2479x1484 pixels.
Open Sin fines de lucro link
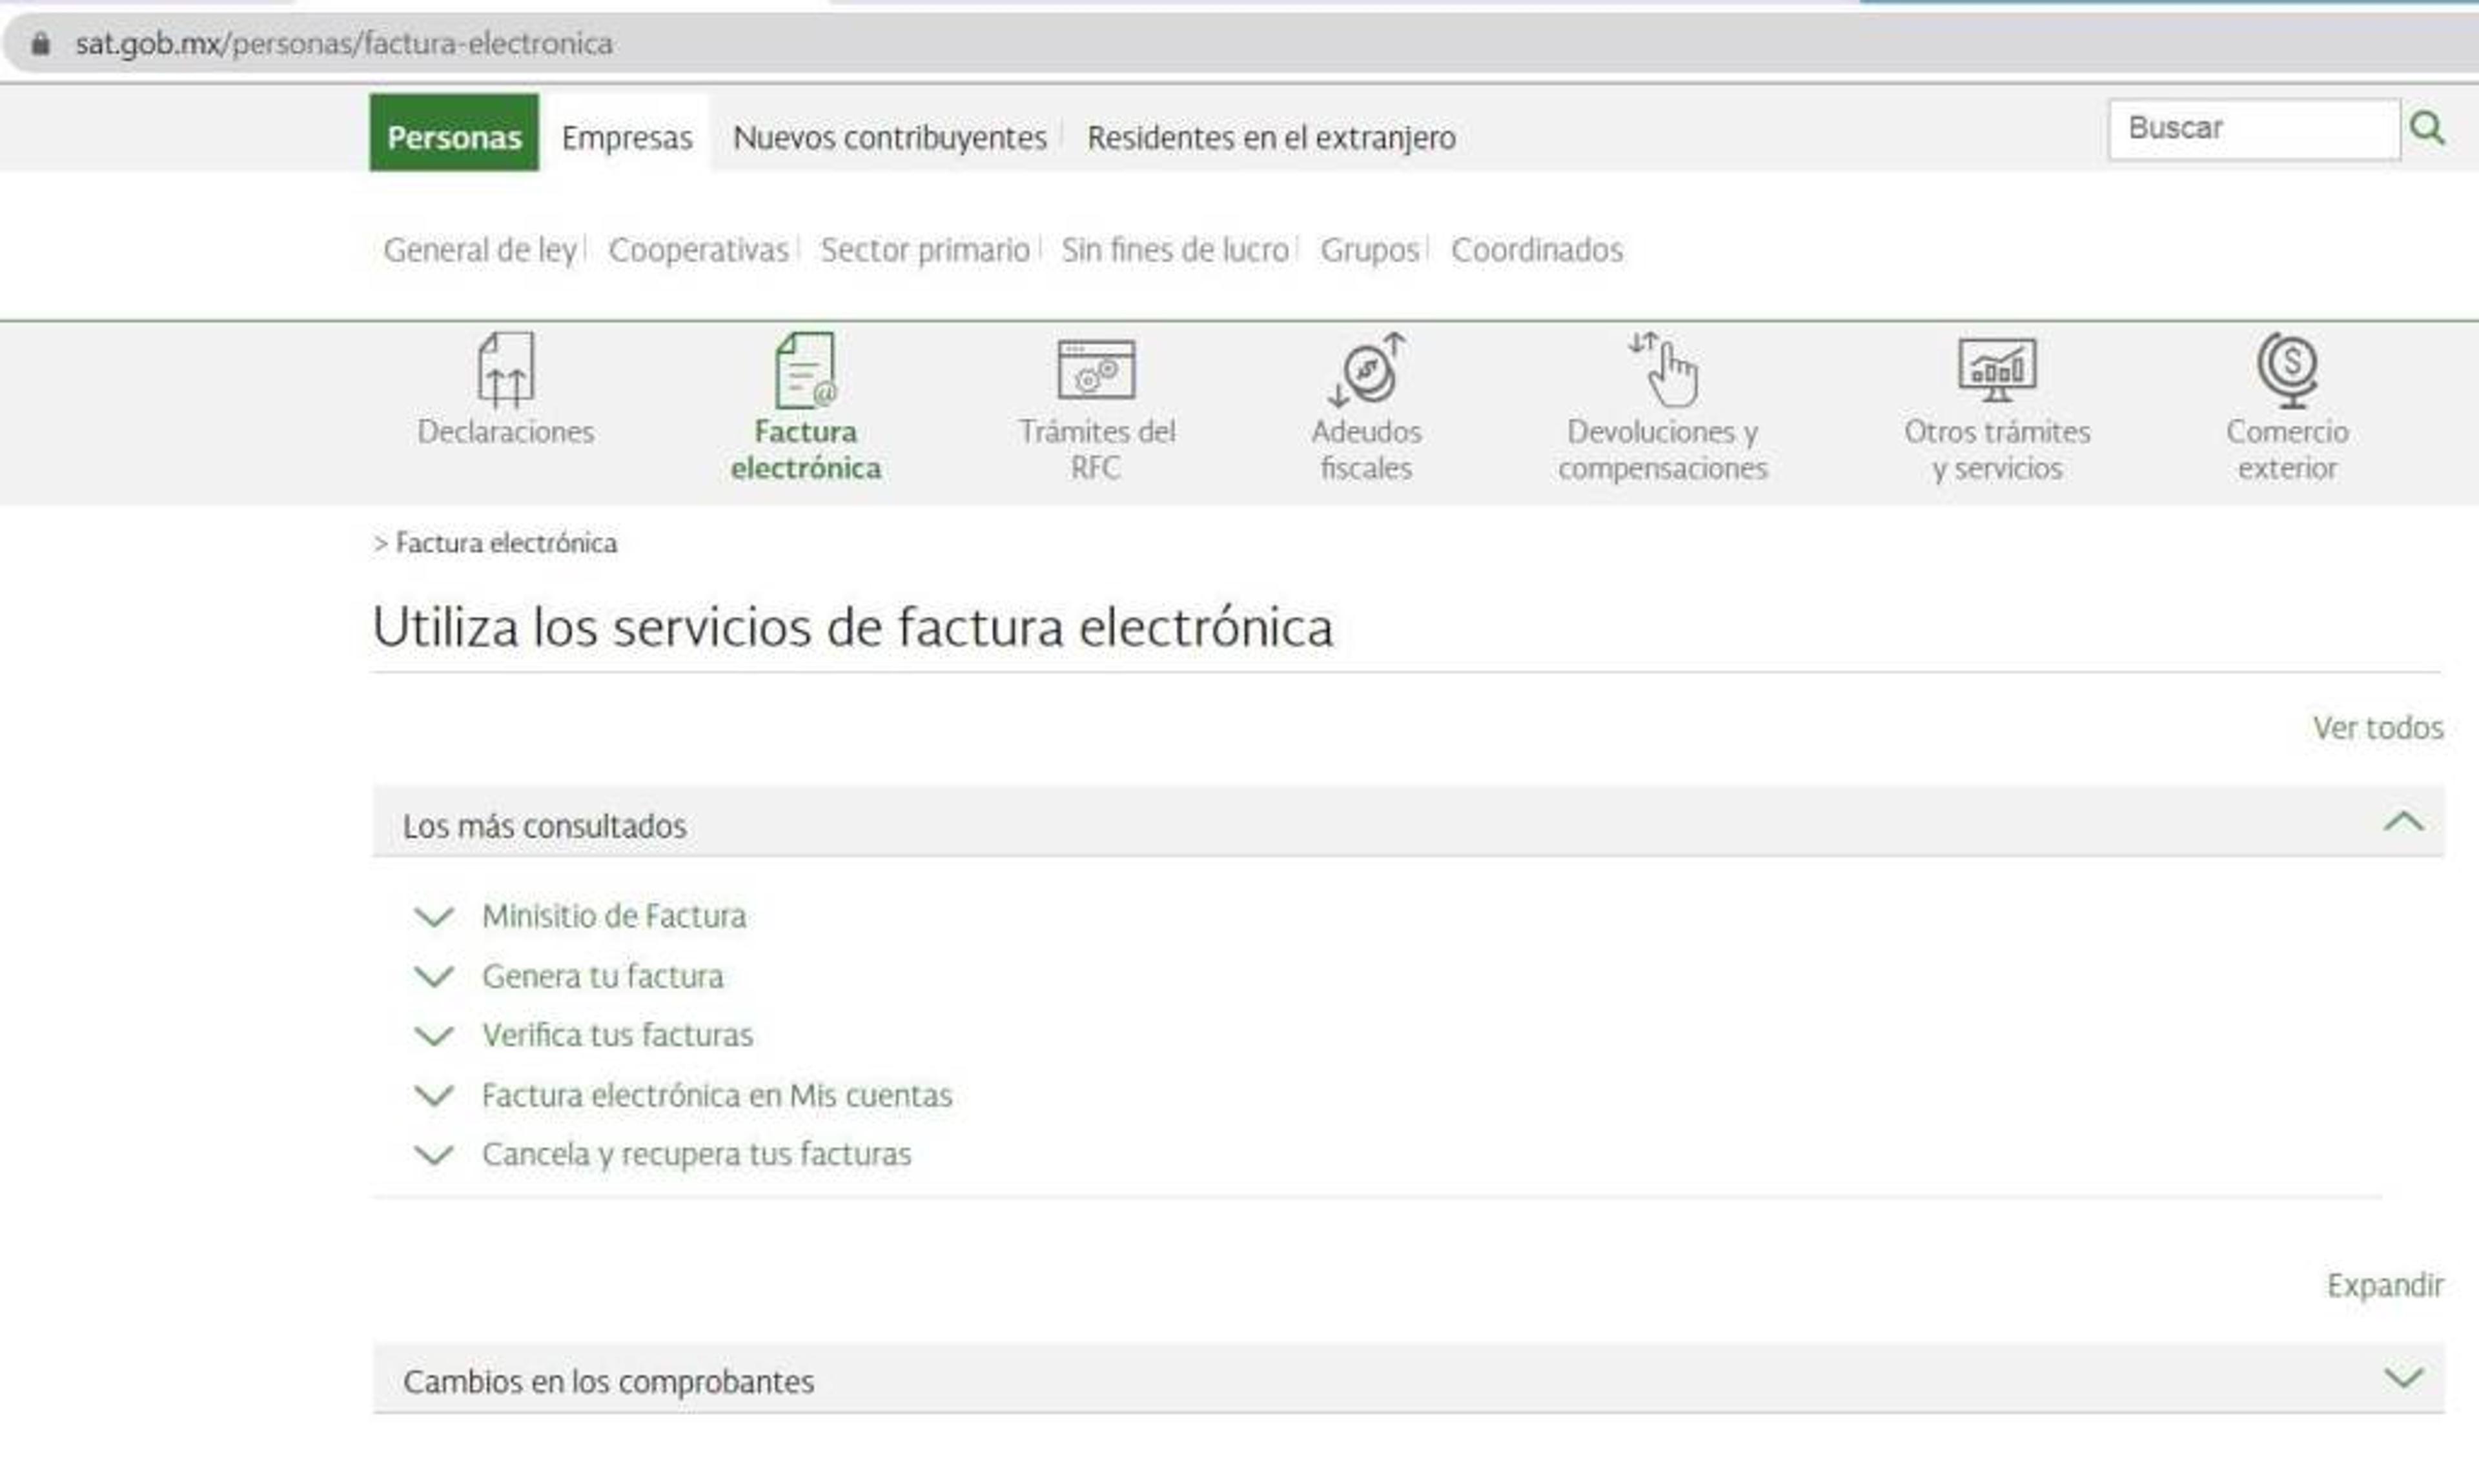coord(1175,250)
